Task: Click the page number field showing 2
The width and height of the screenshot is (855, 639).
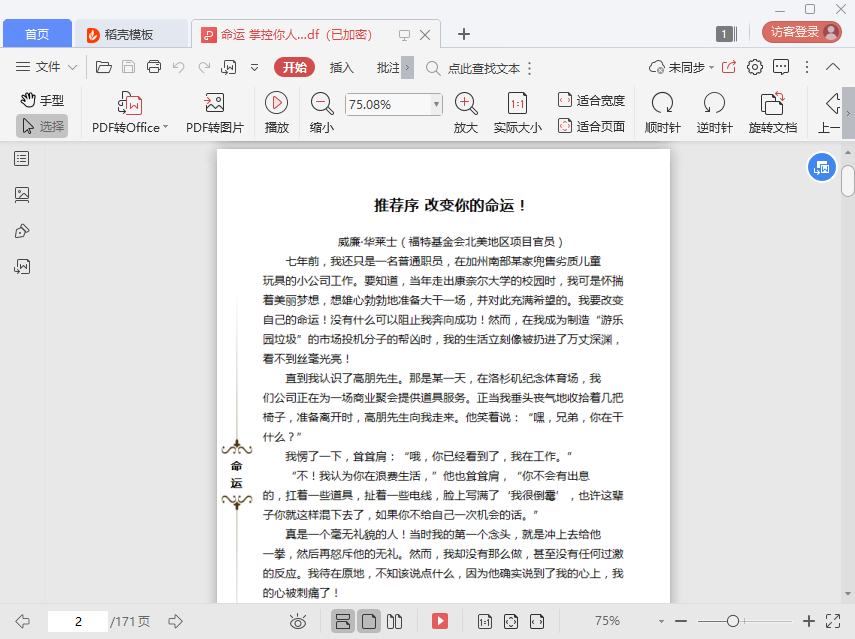Action: (78, 622)
